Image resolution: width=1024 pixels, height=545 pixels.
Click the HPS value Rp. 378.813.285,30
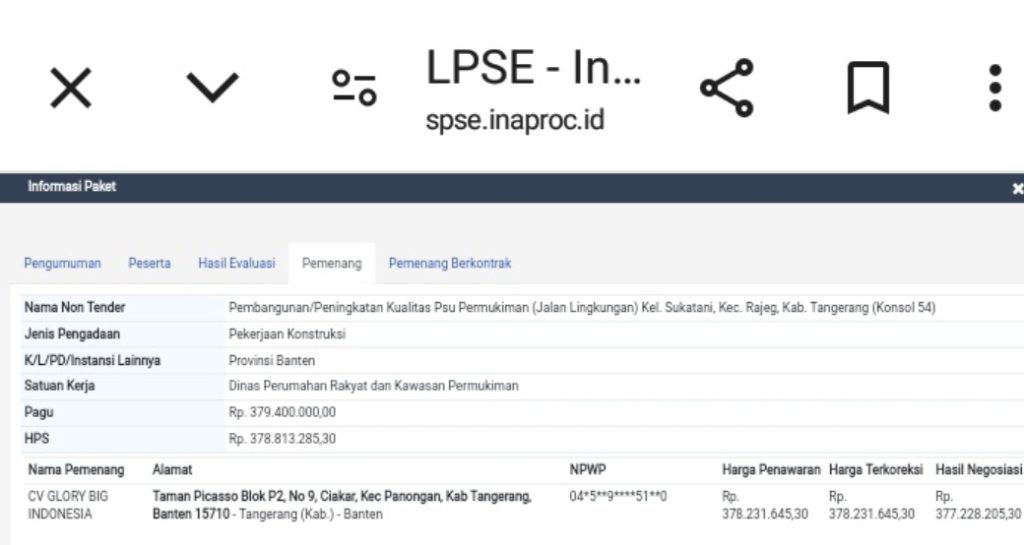282,438
